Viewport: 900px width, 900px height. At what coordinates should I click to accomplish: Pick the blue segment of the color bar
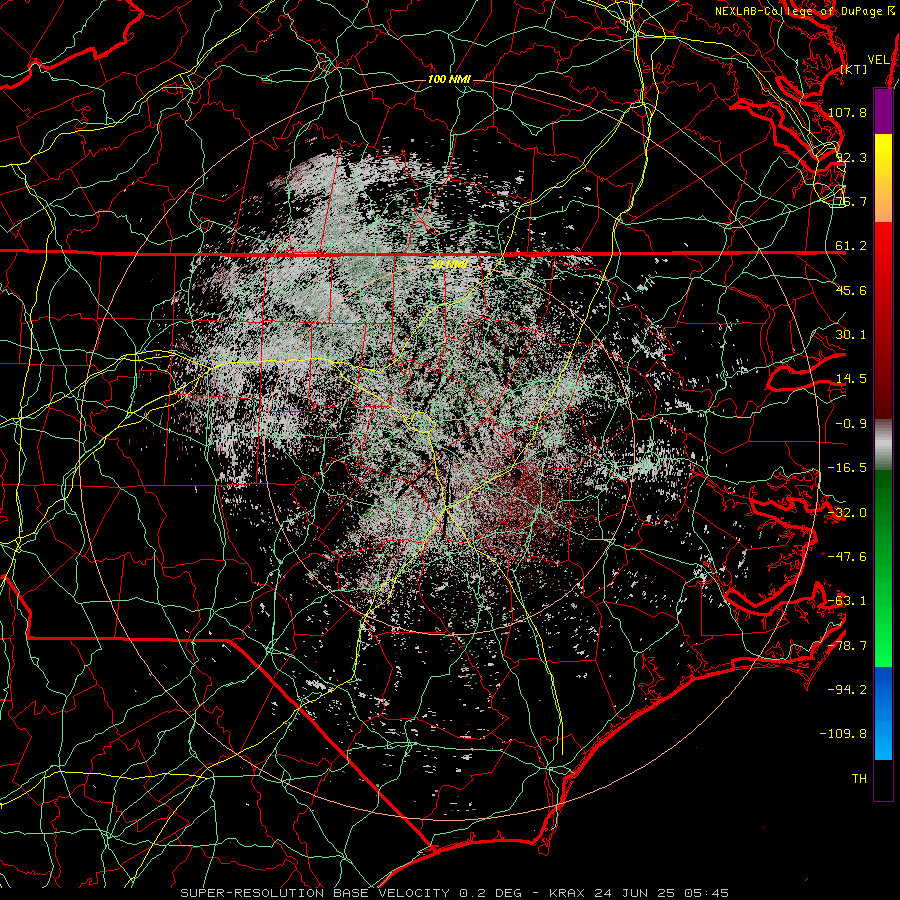(x=883, y=713)
